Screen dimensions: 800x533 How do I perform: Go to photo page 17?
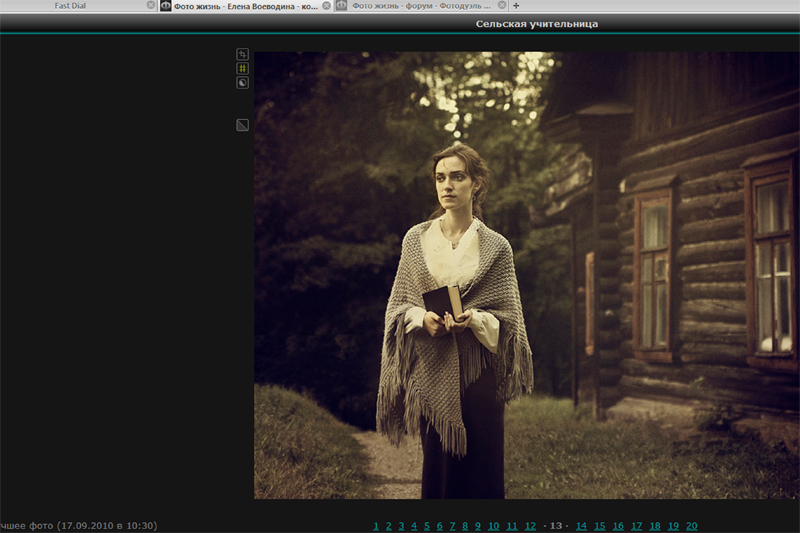[636, 526]
